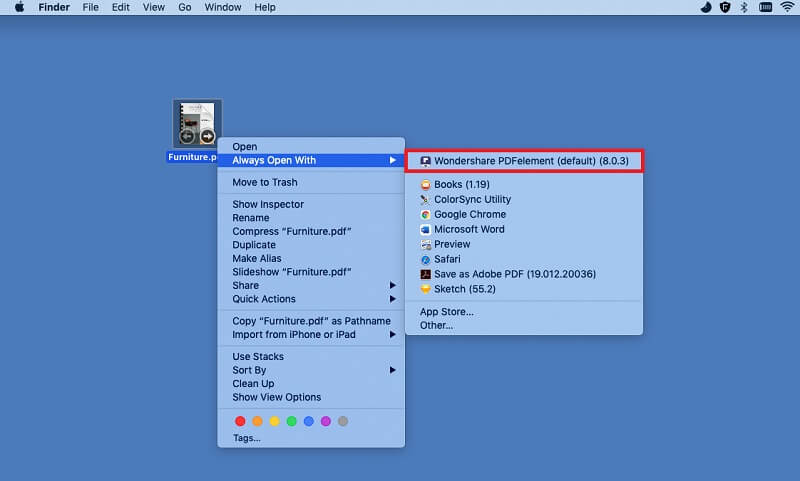Image resolution: width=800 pixels, height=481 pixels.
Task: Open the Window menu
Action: 222,7
